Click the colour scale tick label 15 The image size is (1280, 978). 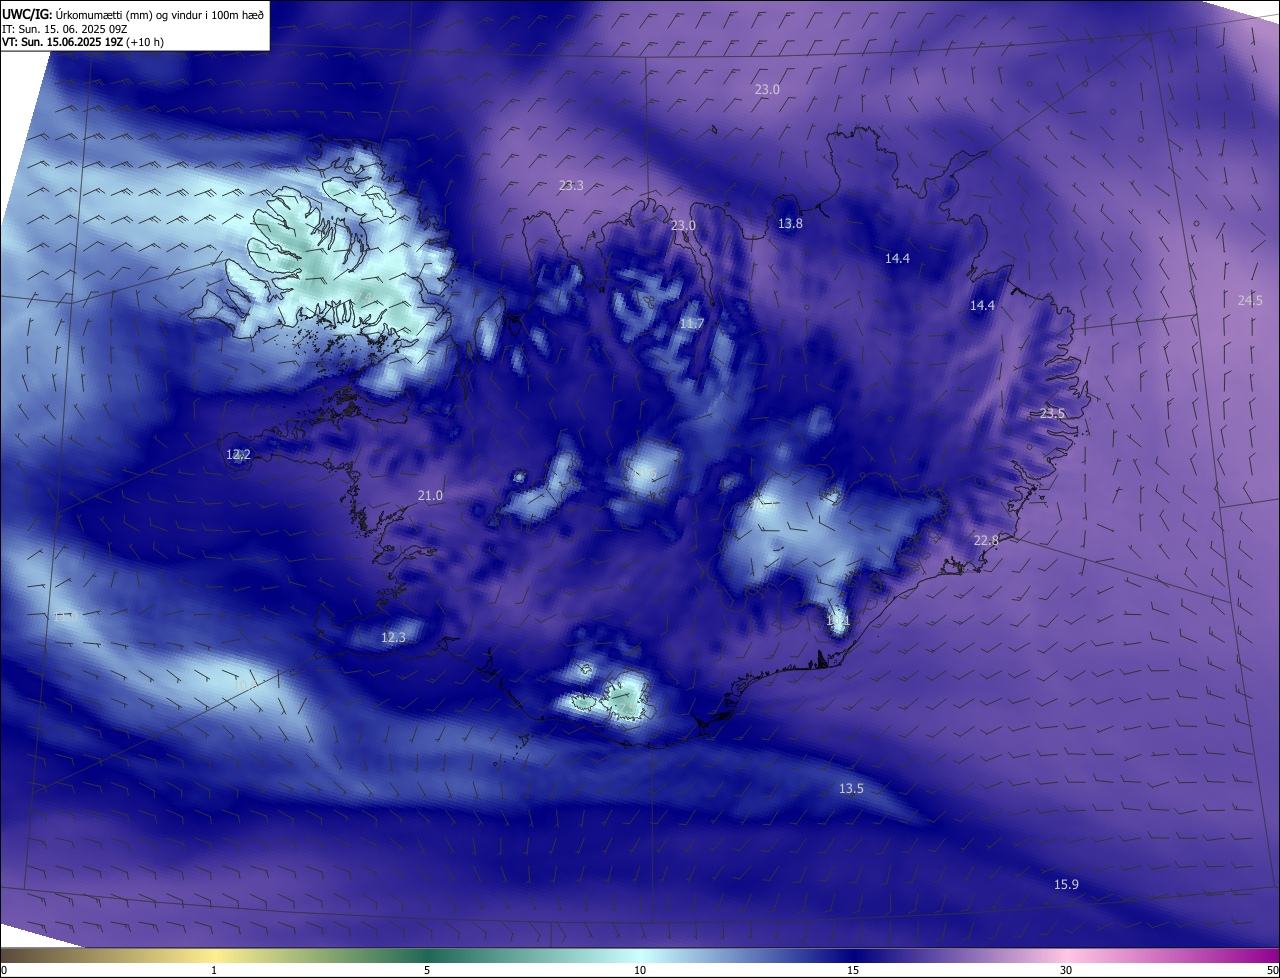pos(853,970)
